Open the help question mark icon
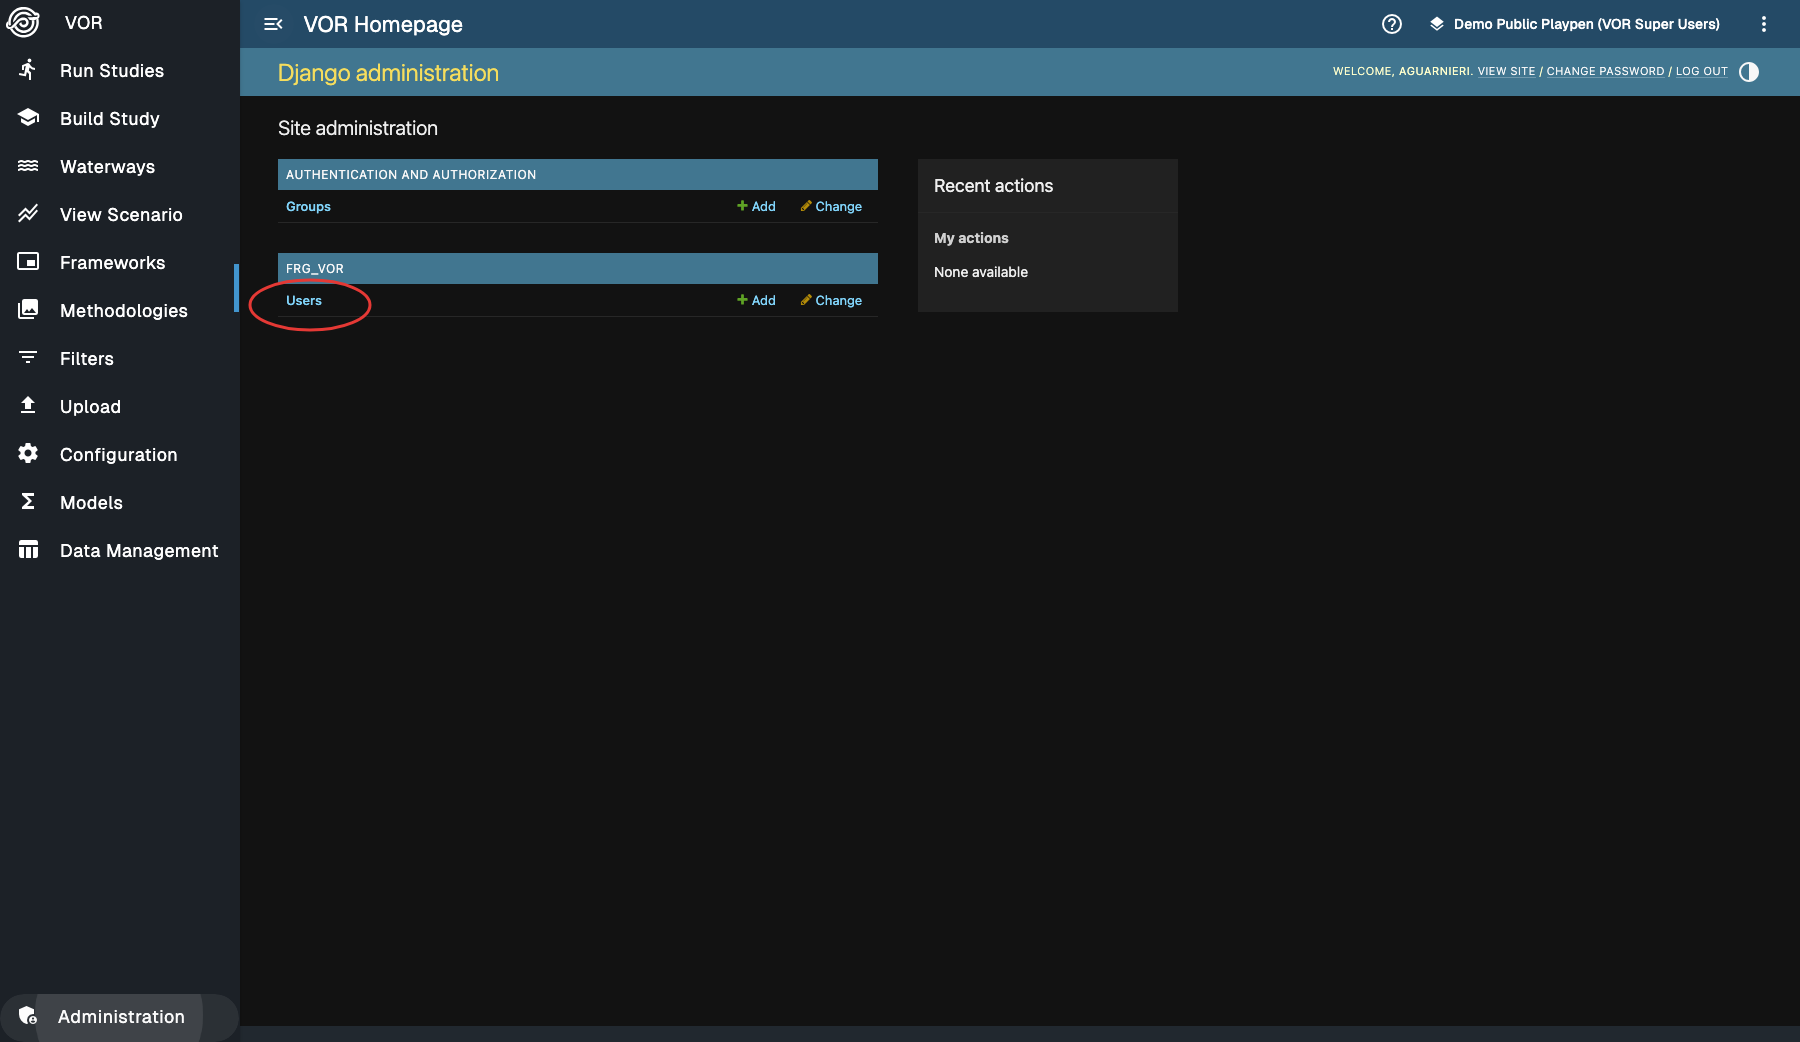1800x1042 pixels. click(1391, 24)
